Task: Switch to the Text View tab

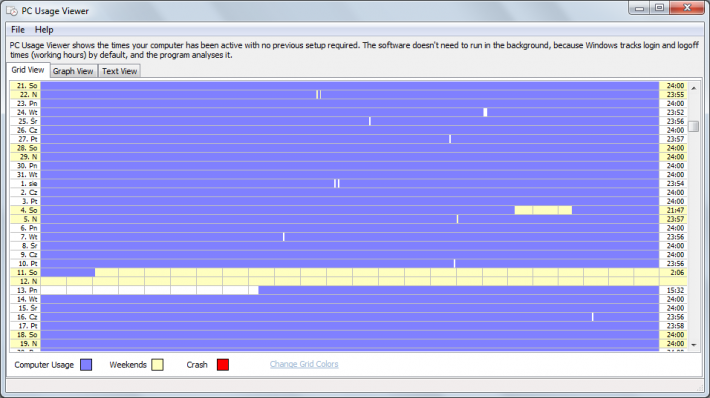Action: point(120,71)
